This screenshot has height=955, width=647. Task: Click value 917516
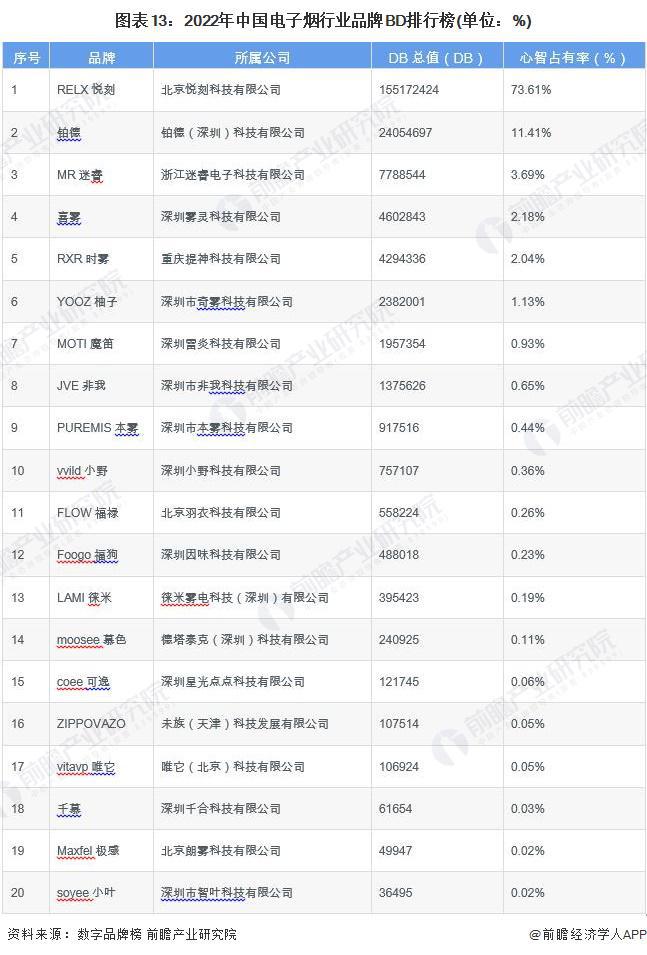398,428
